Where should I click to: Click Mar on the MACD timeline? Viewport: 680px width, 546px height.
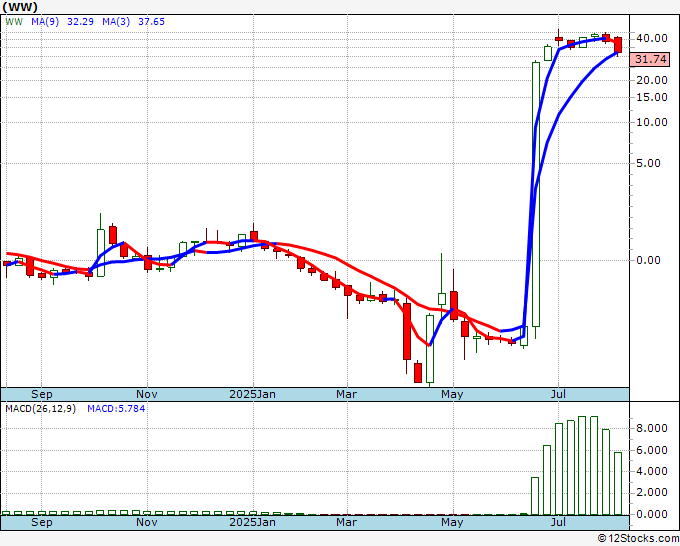[x=347, y=522]
